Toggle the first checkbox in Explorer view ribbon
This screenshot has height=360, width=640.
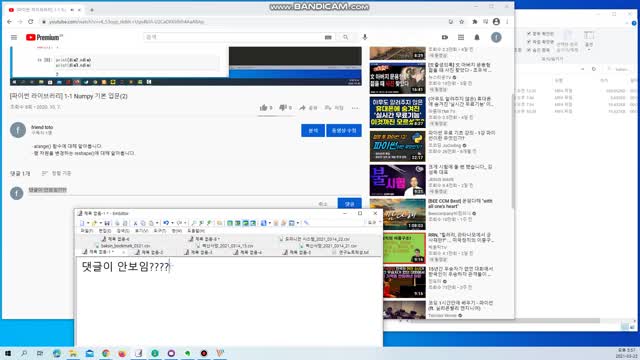pos(529,33)
